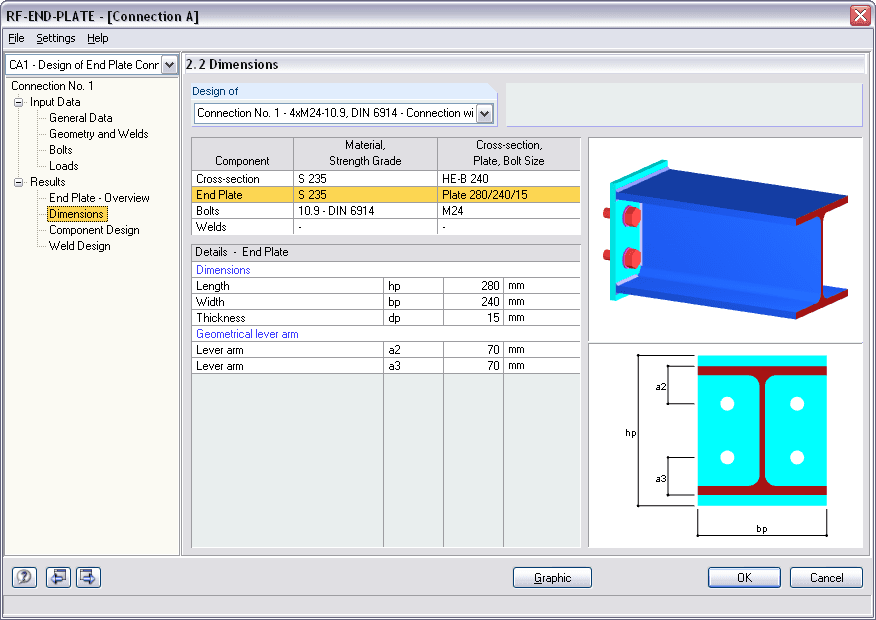Open Geometry and Welds page
This screenshot has height=620, width=876.
(x=99, y=134)
